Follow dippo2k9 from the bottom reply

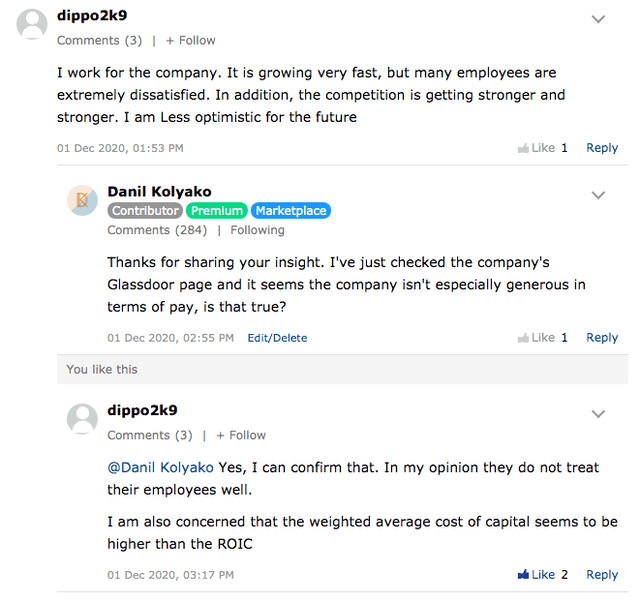(240, 436)
